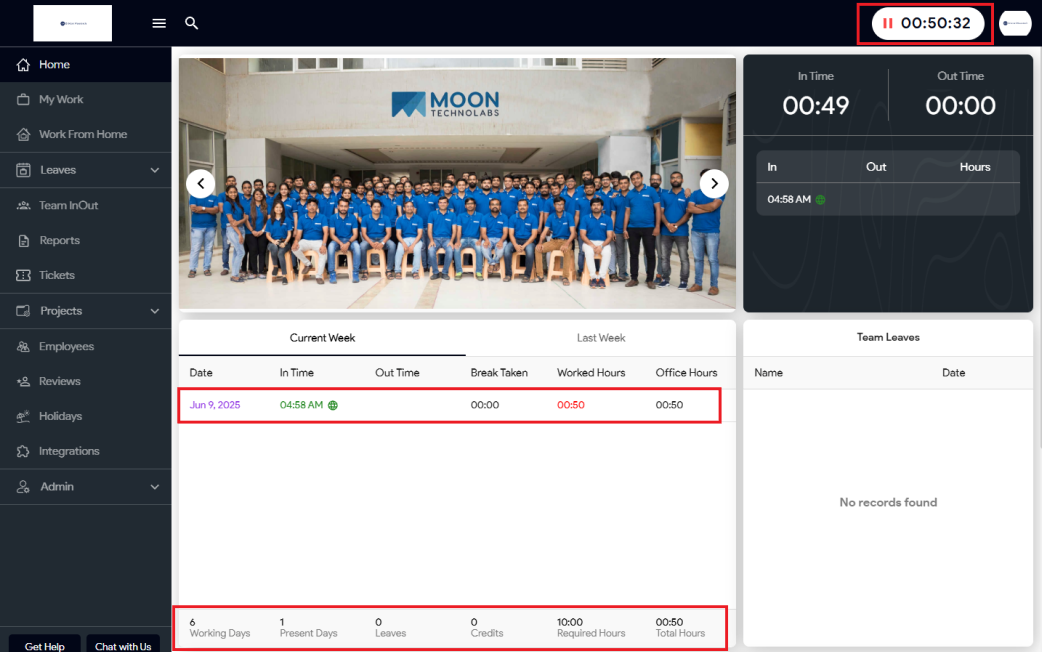1042x652 pixels.
Task: Select the Current Week tab
Action: click(x=322, y=338)
